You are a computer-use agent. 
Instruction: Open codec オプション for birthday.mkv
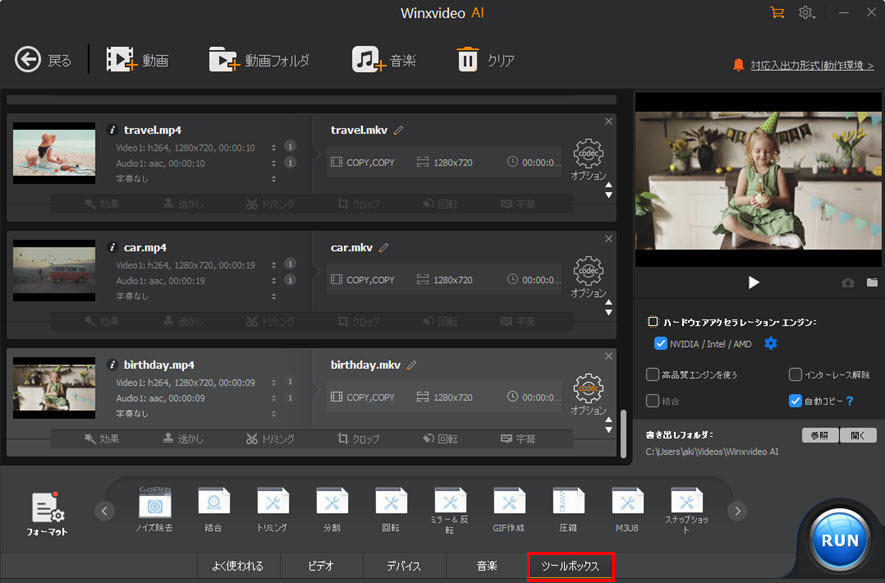coord(588,394)
